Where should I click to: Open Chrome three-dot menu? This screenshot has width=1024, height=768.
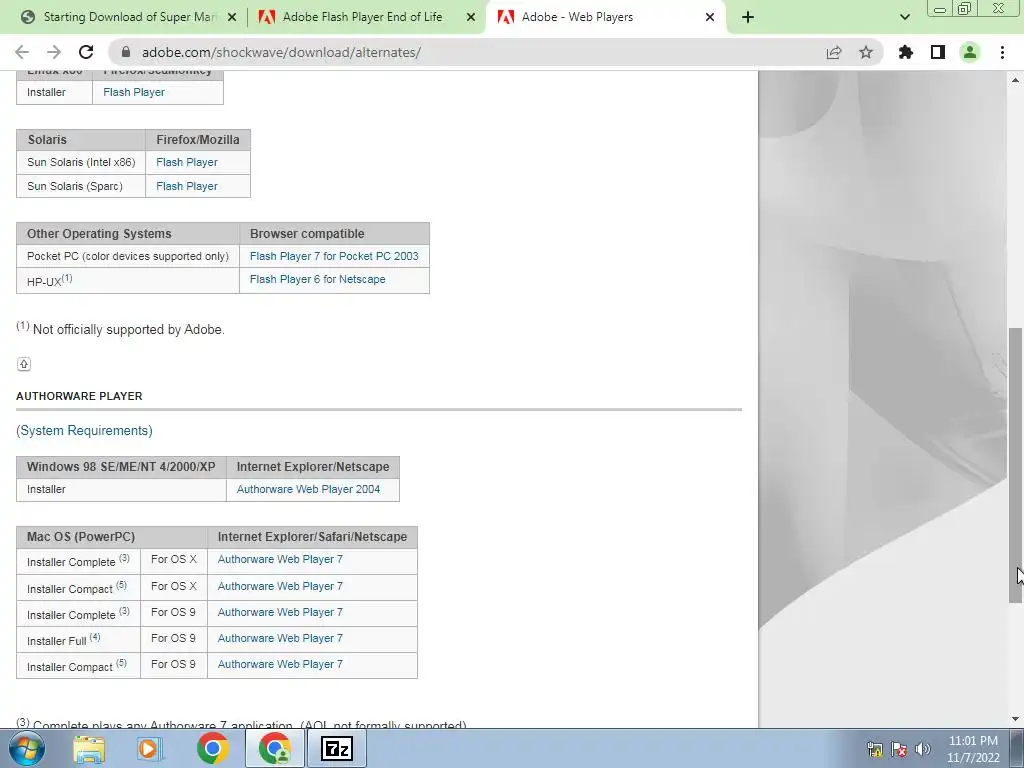coord(1002,52)
